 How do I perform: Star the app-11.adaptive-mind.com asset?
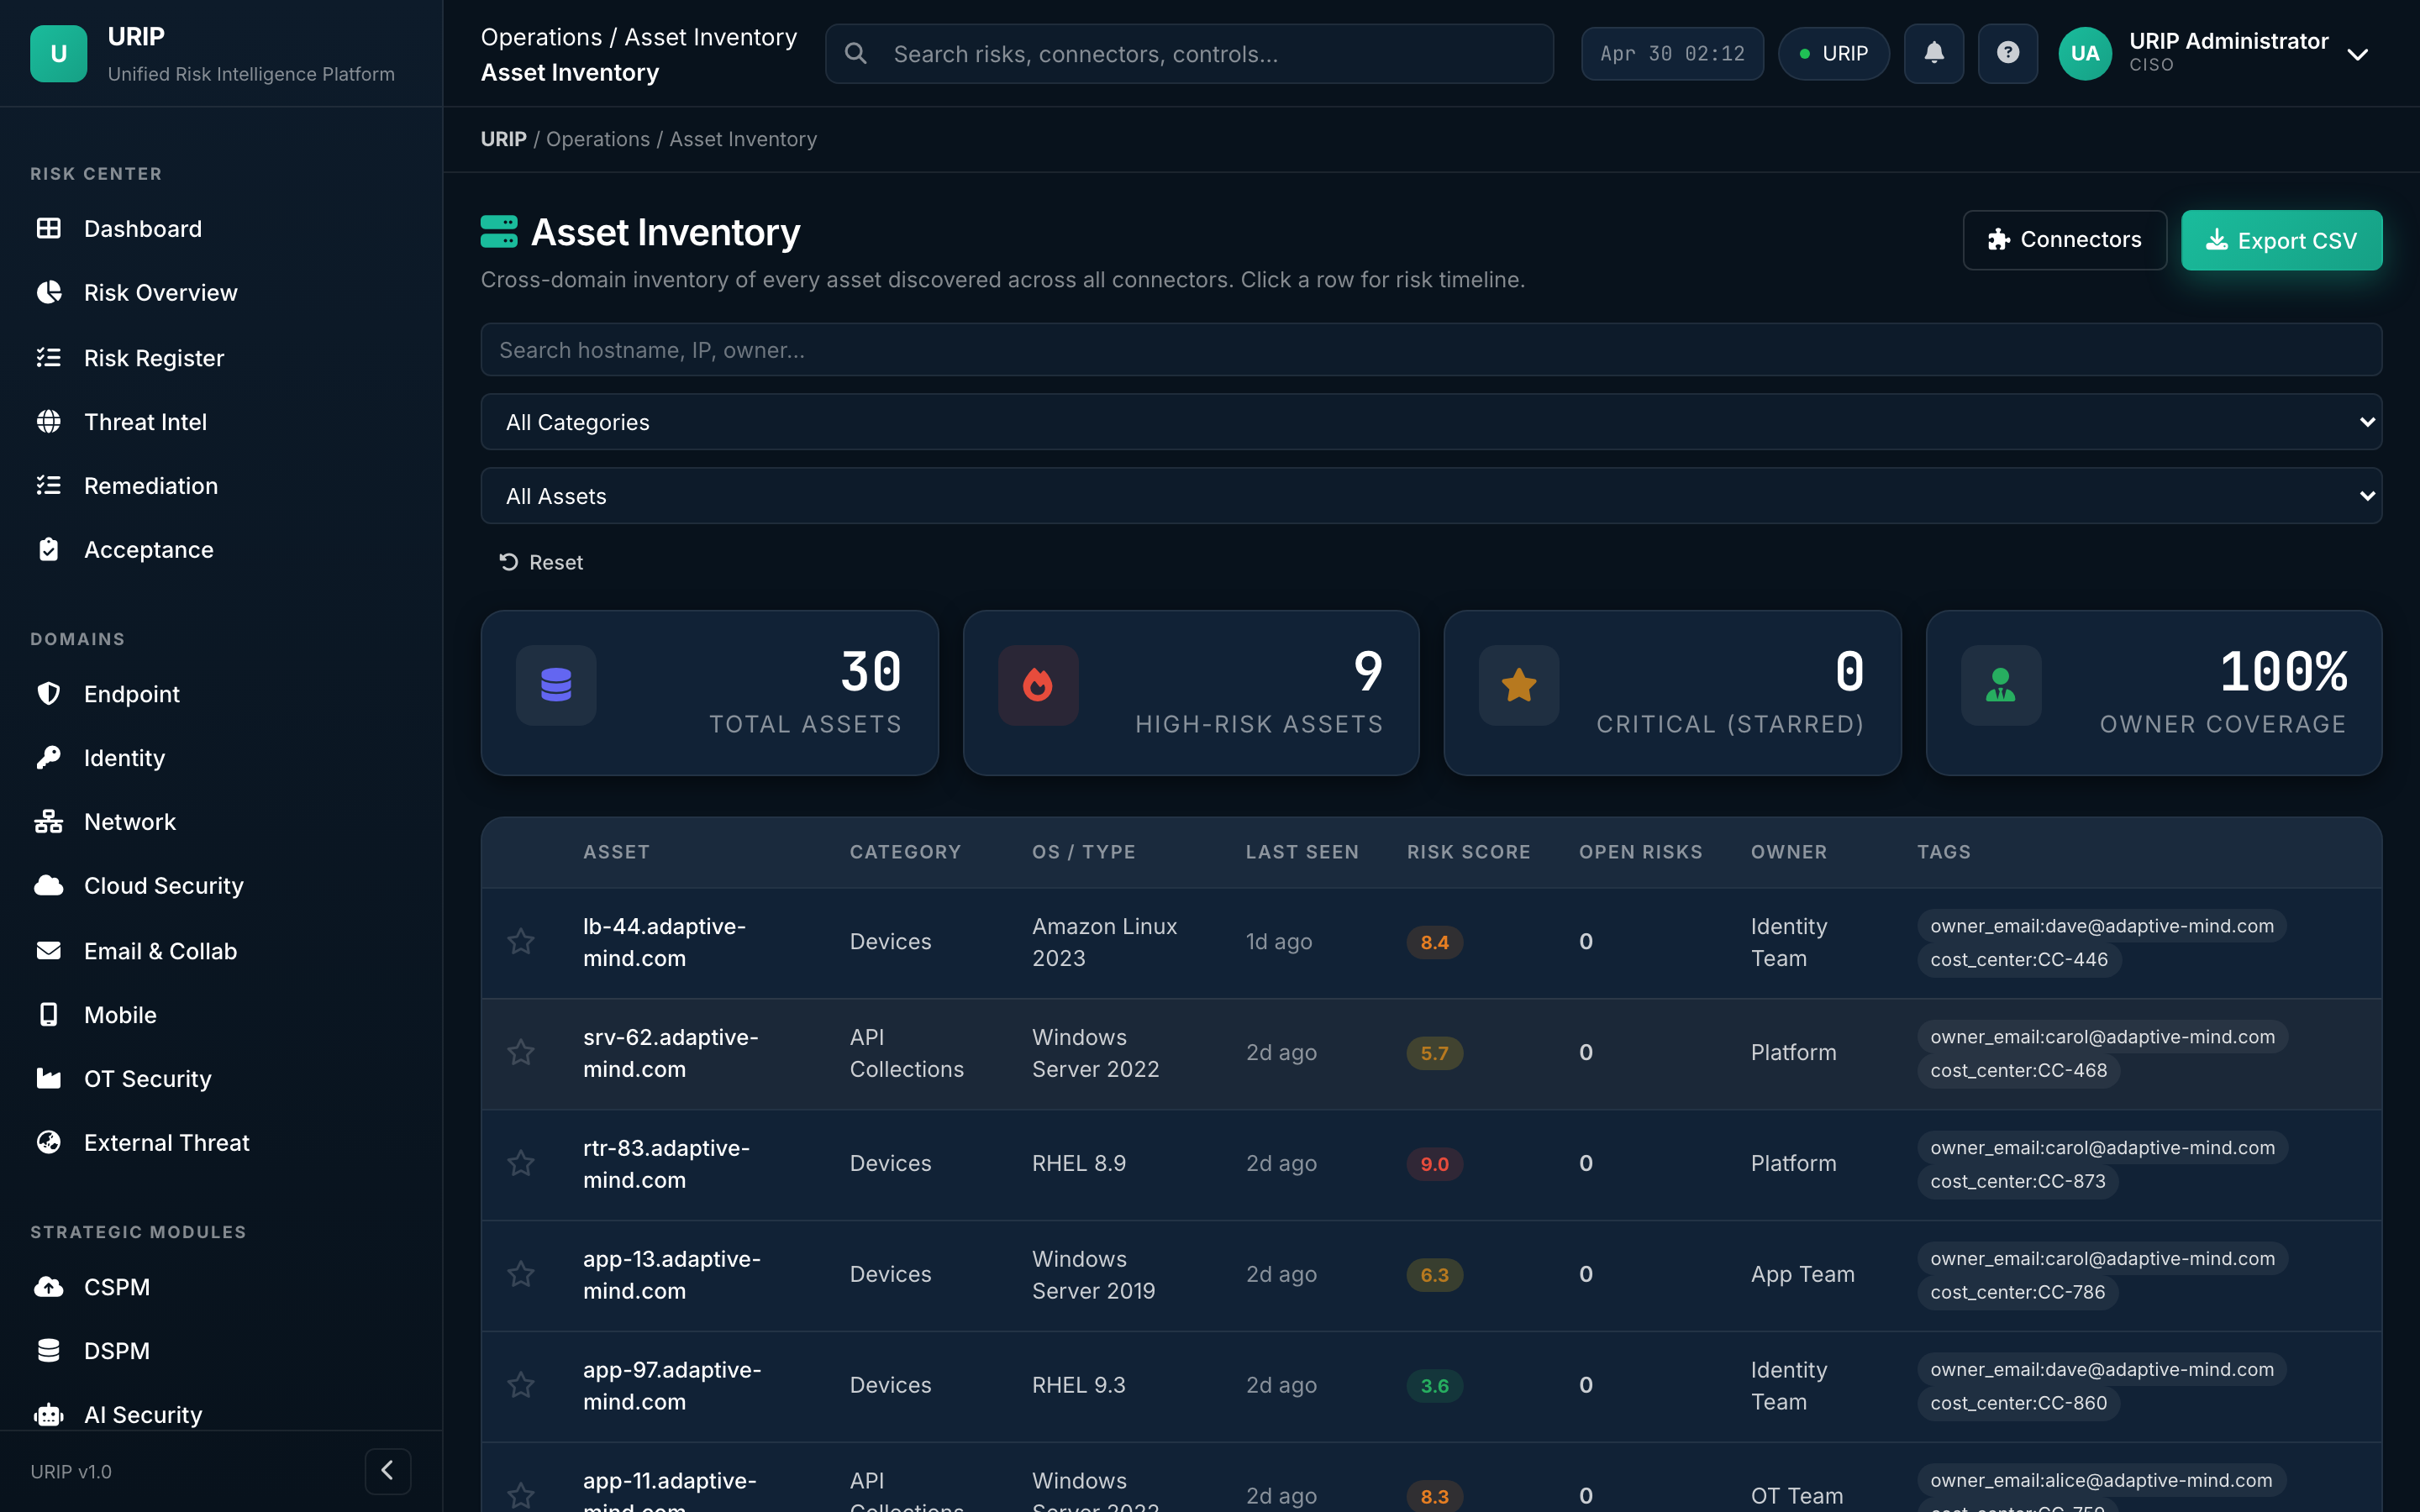click(x=521, y=1496)
